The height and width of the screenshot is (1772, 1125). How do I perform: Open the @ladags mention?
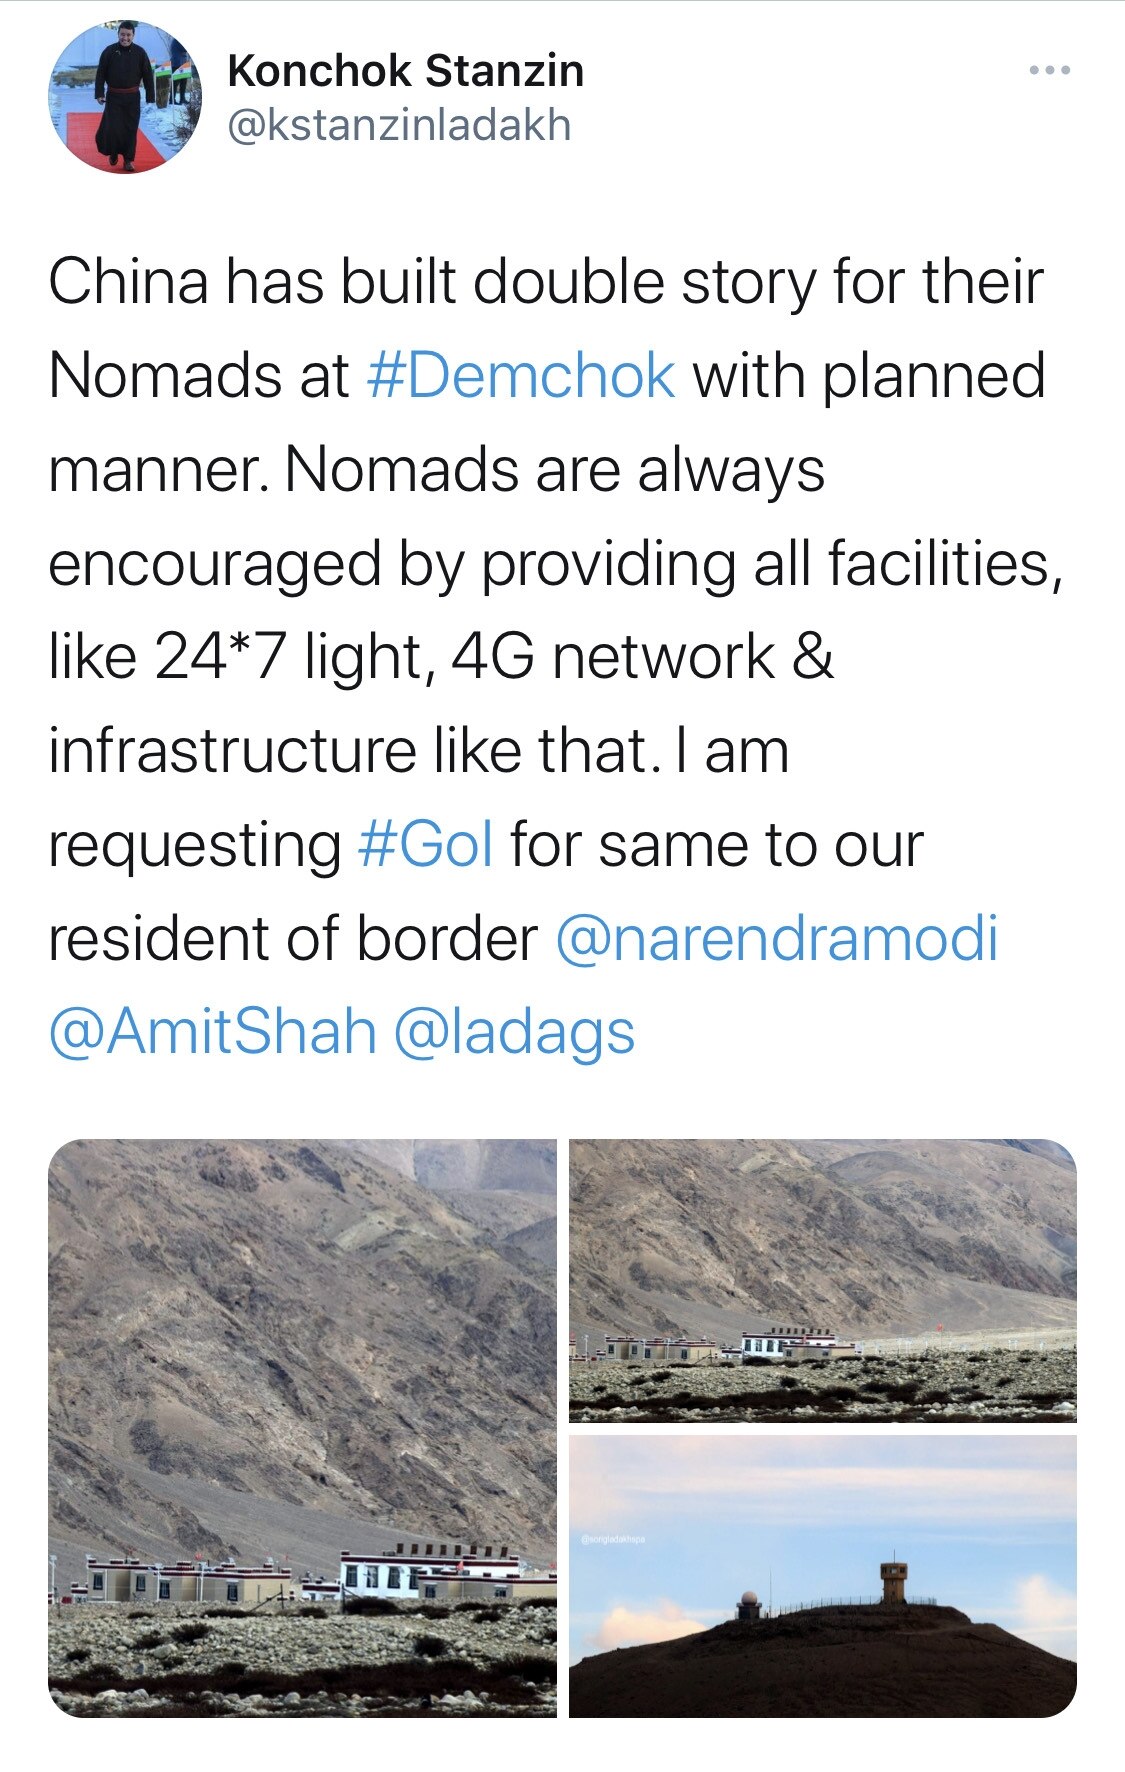tap(514, 1032)
